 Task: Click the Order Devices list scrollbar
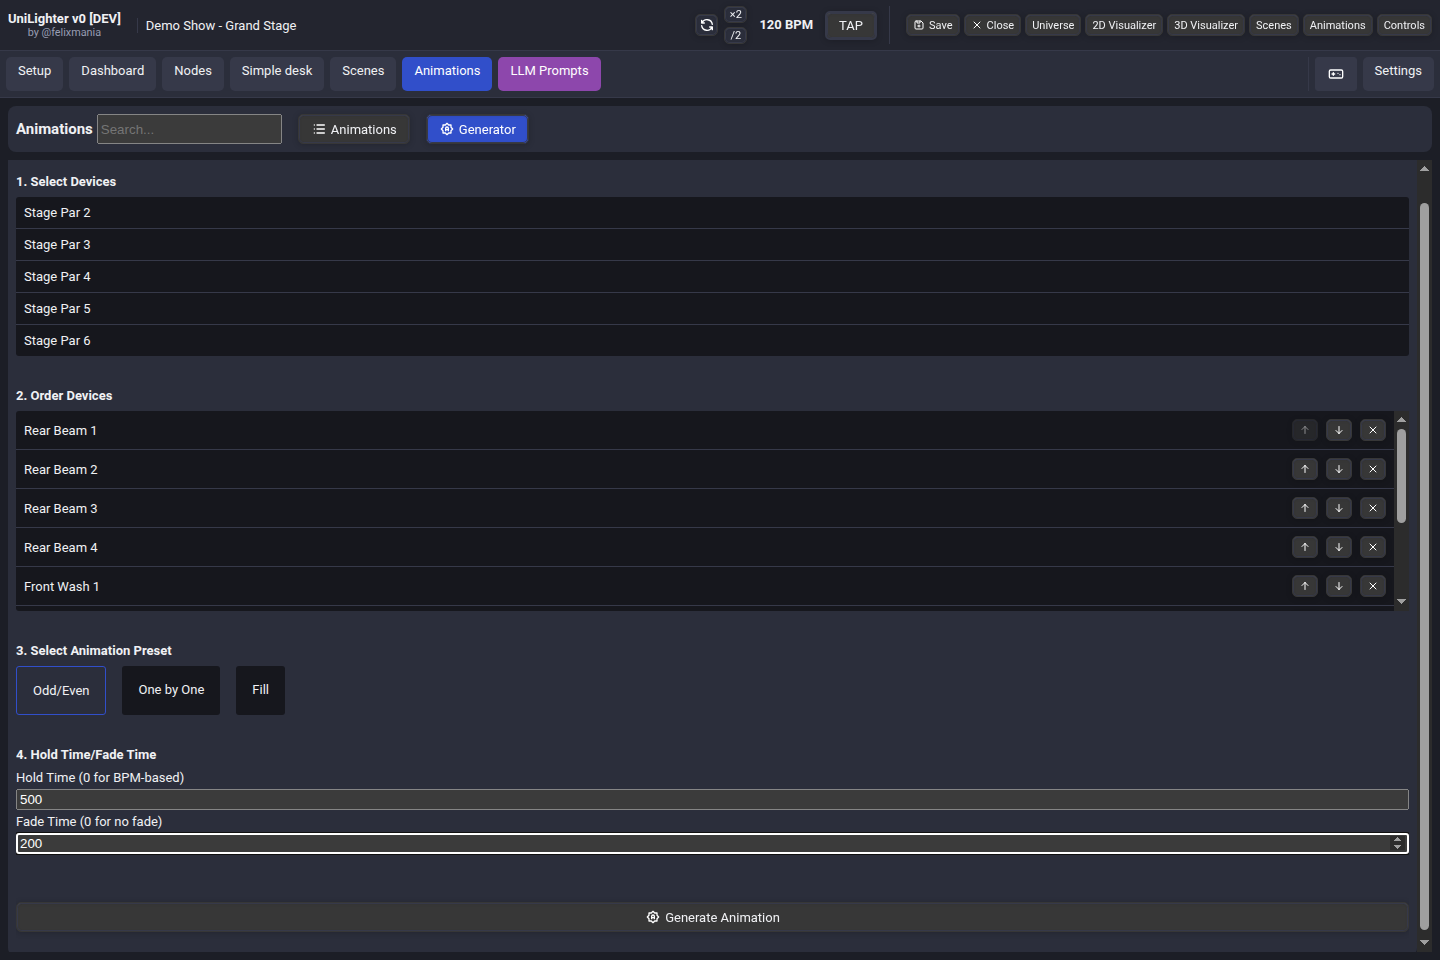[1401, 476]
